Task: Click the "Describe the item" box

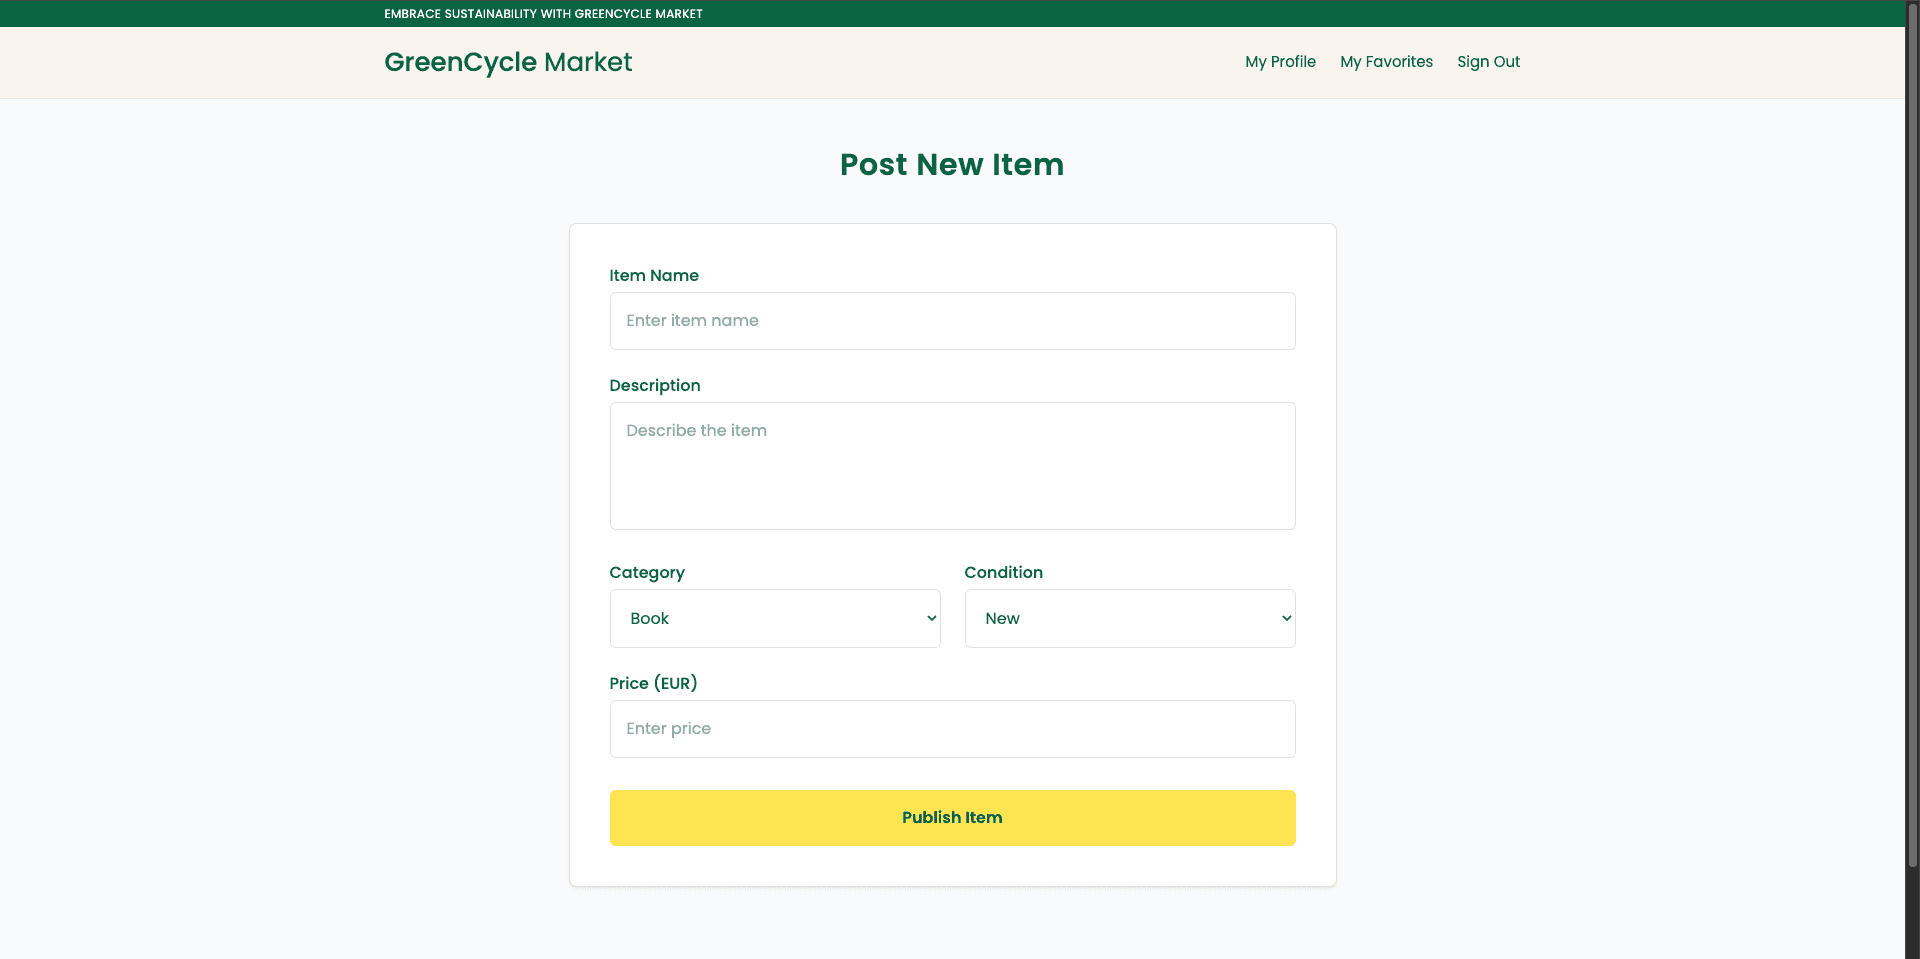Action: (x=951, y=465)
